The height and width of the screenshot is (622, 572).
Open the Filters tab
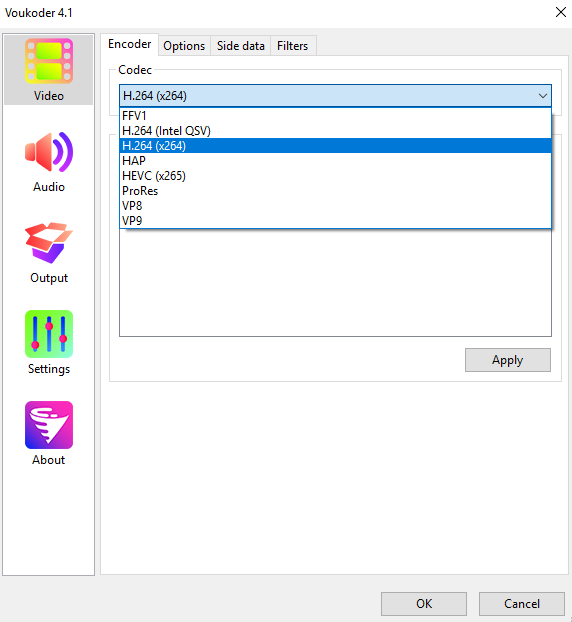(293, 46)
